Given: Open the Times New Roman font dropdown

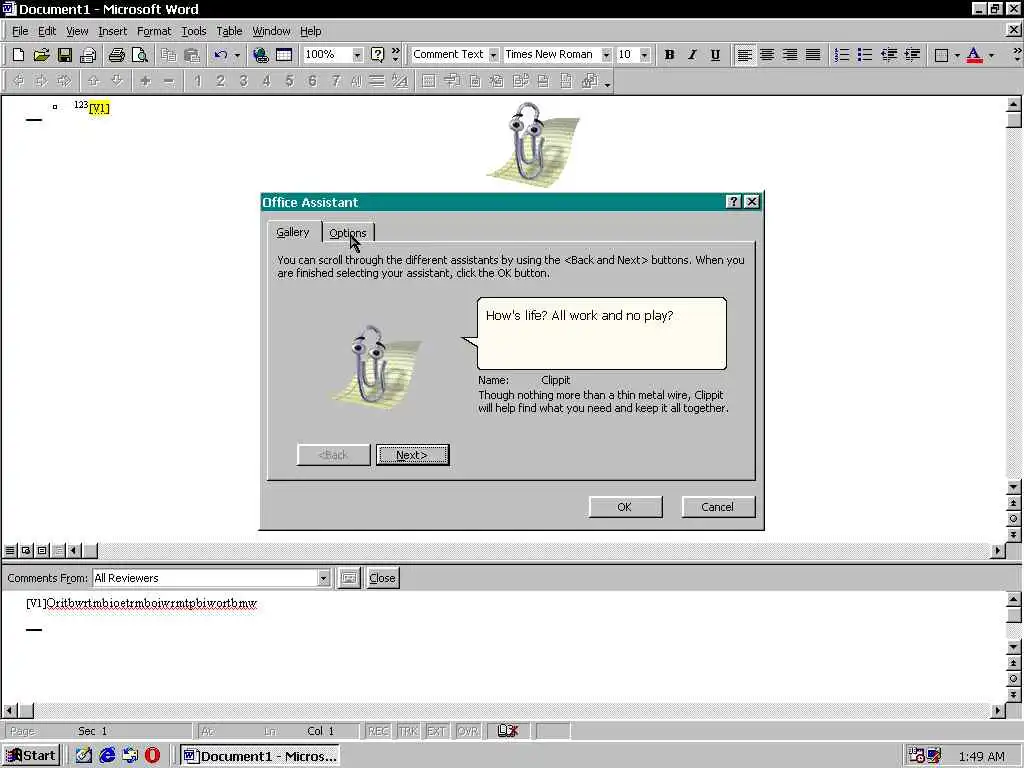Looking at the screenshot, I should 606,55.
